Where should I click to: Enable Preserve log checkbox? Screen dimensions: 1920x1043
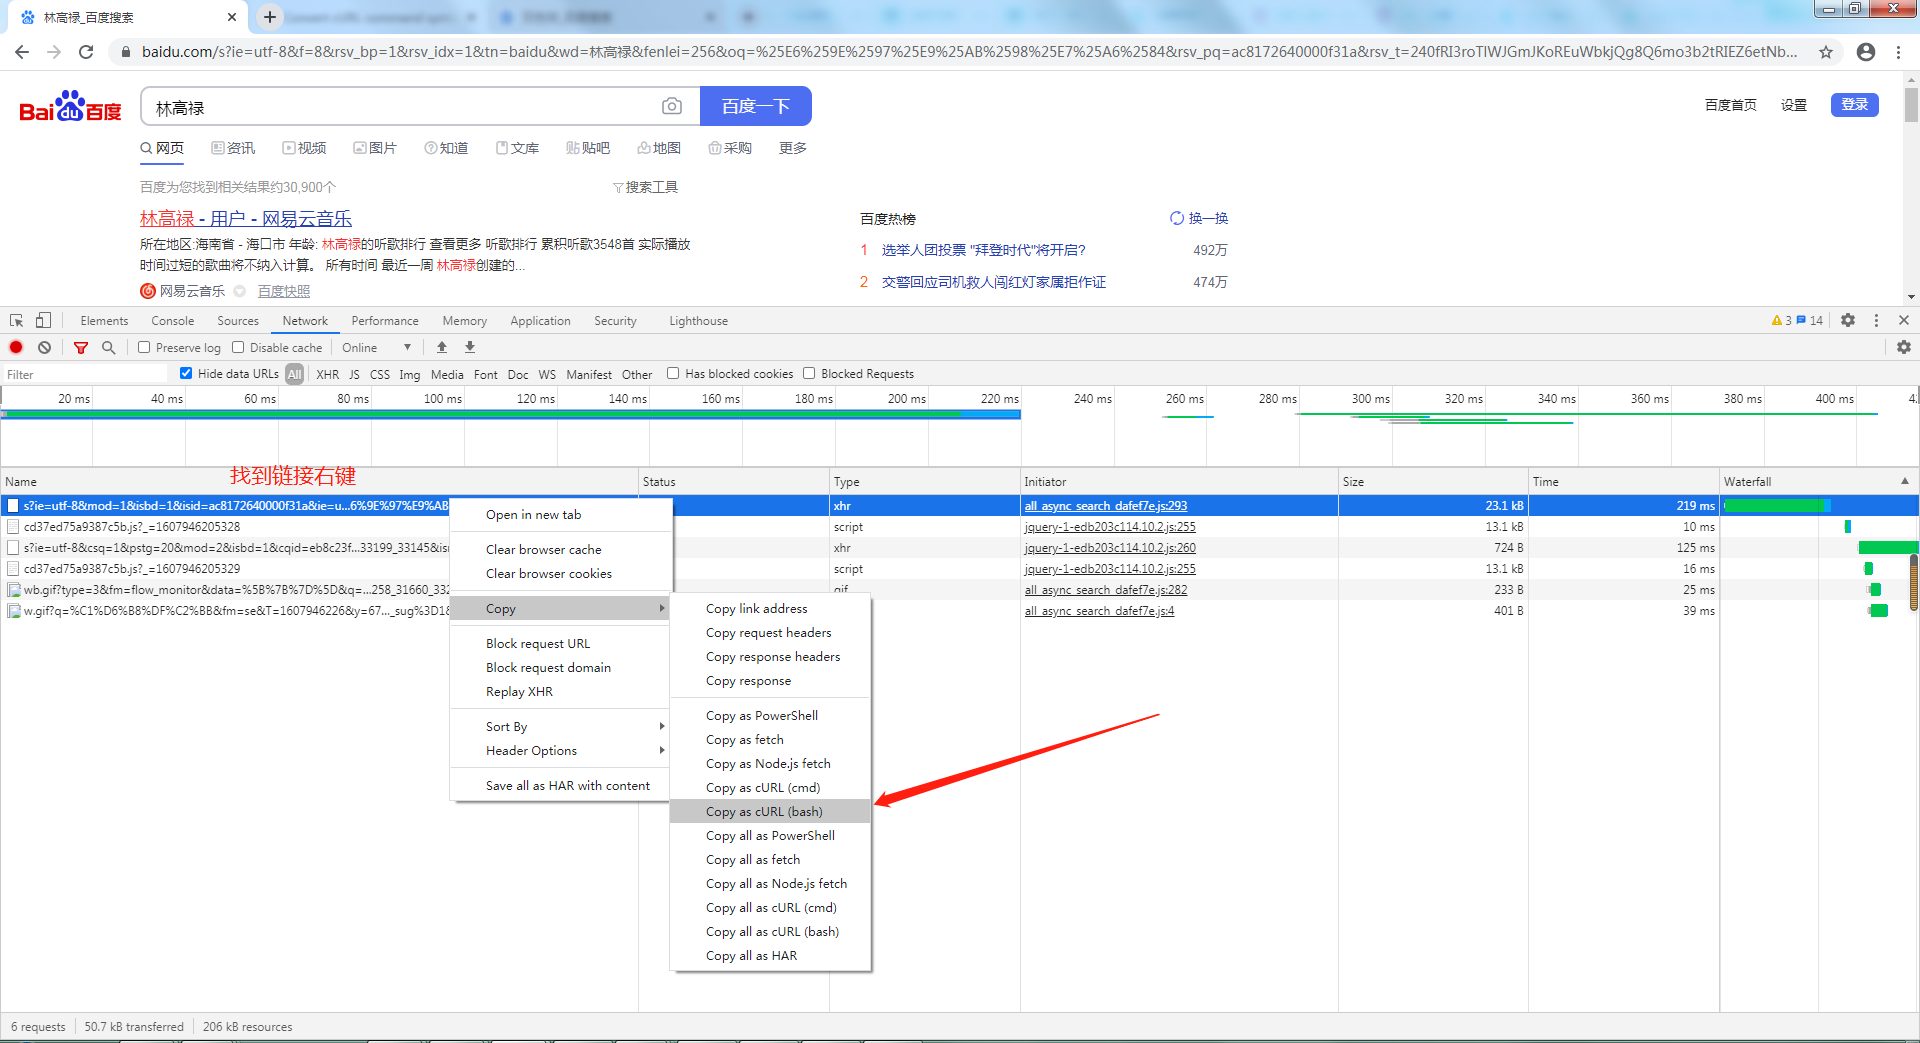click(144, 347)
